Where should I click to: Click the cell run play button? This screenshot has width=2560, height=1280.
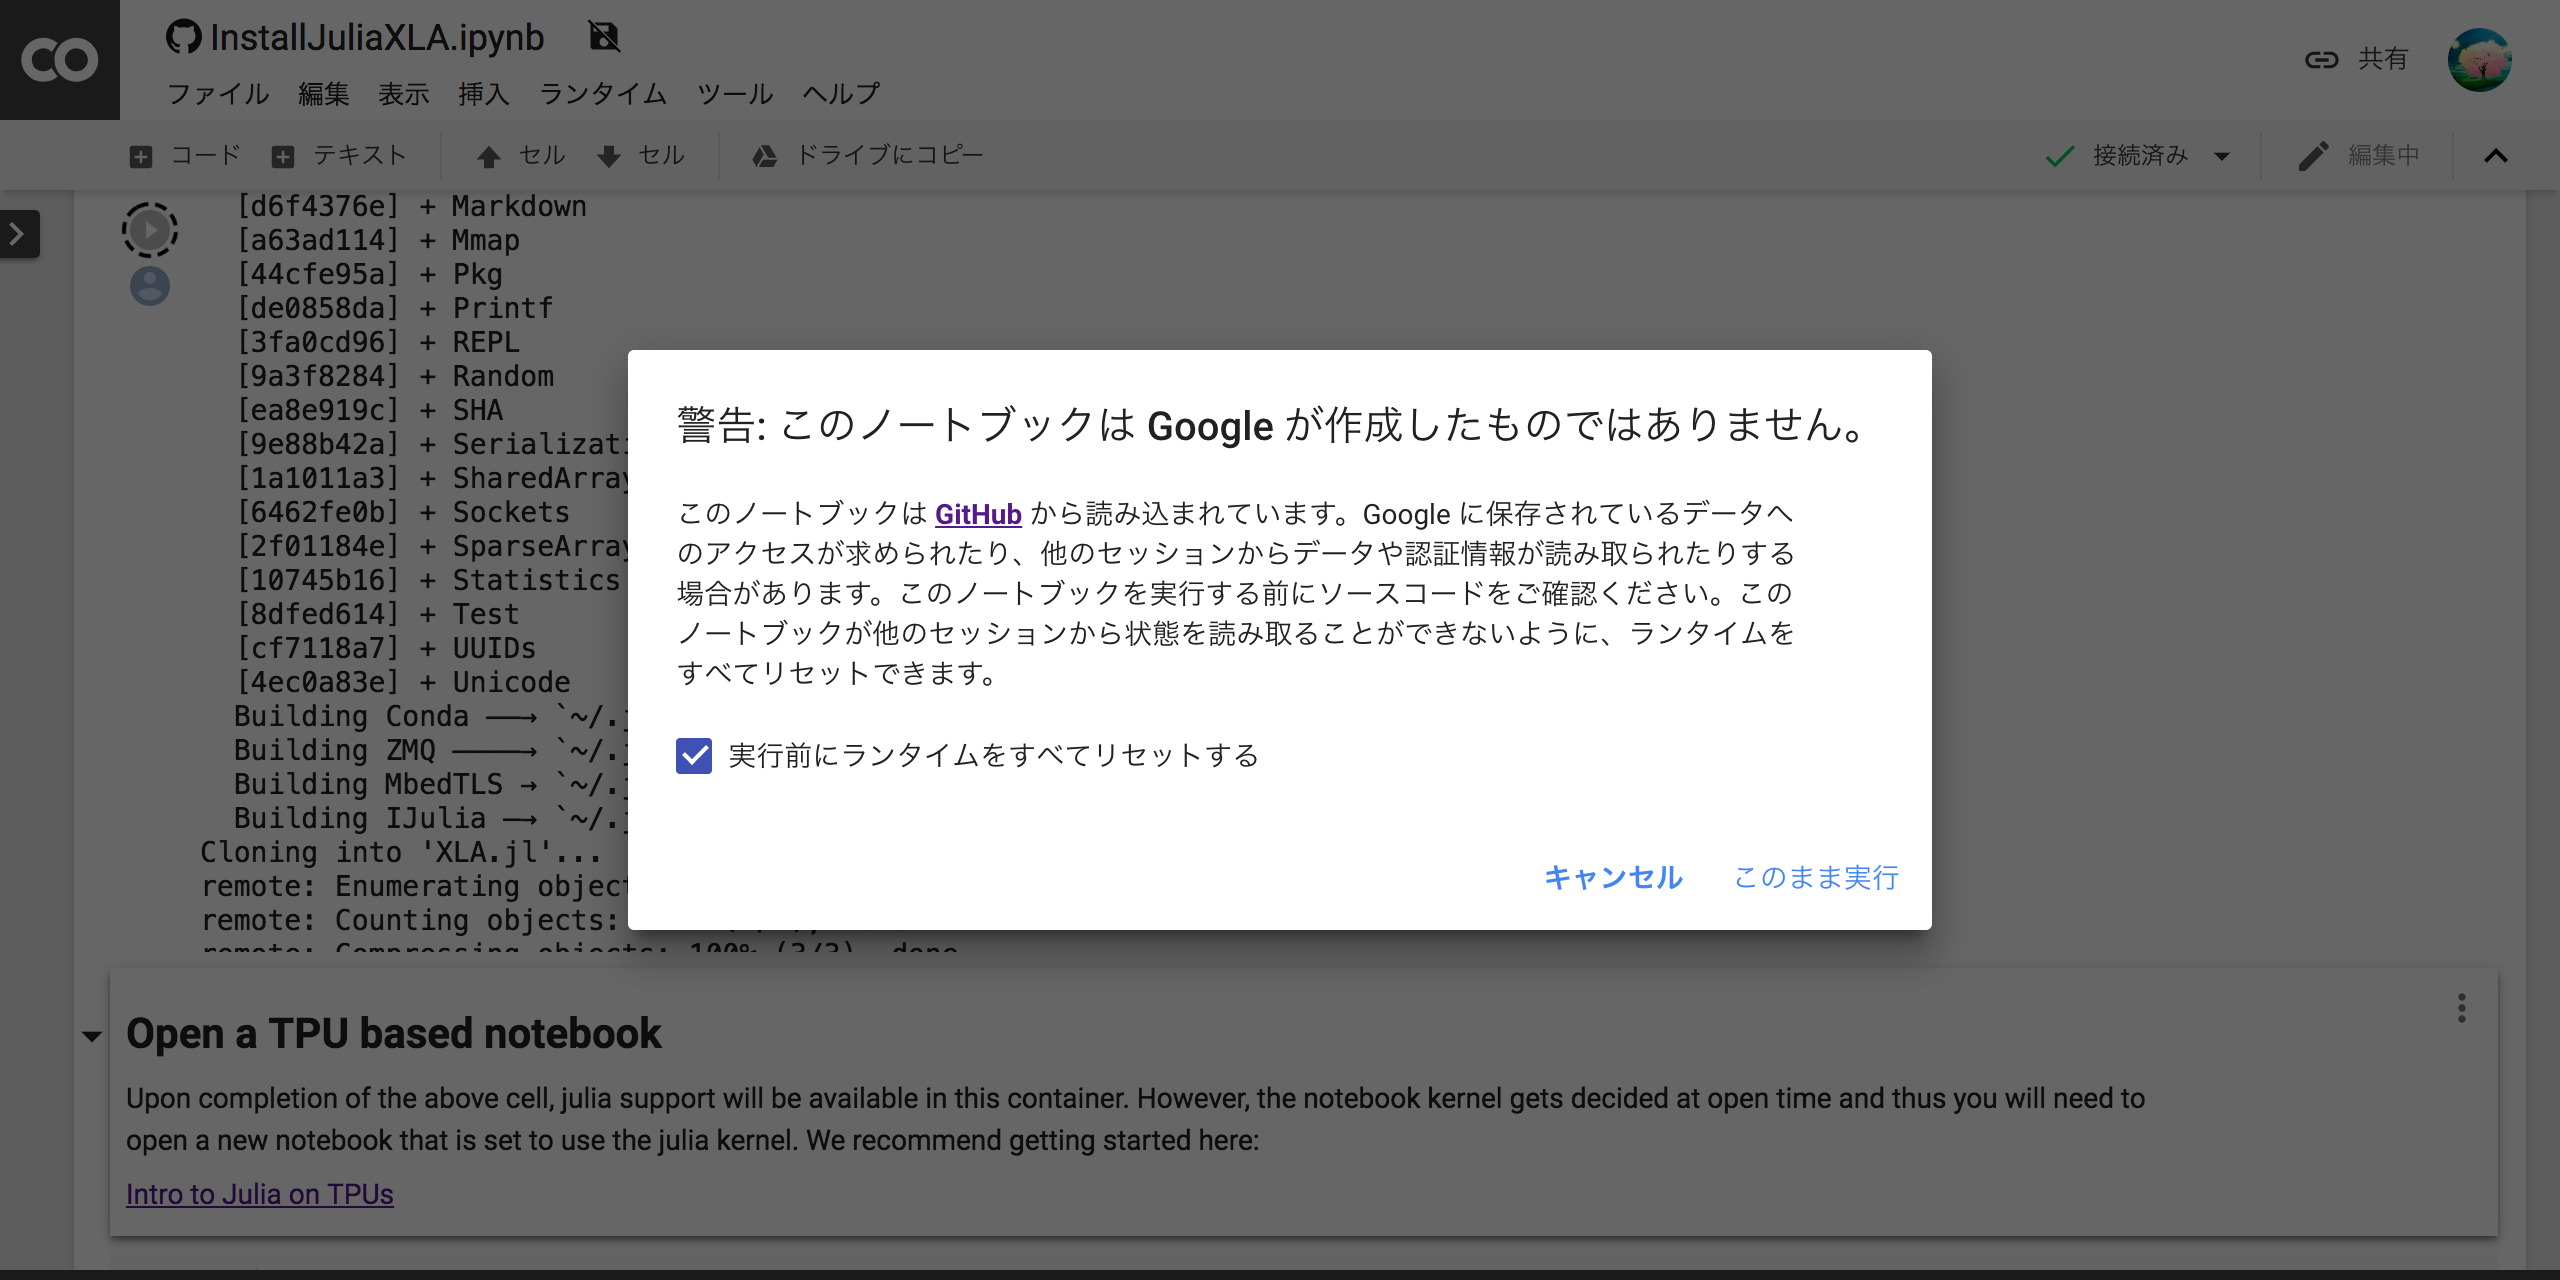point(149,229)
